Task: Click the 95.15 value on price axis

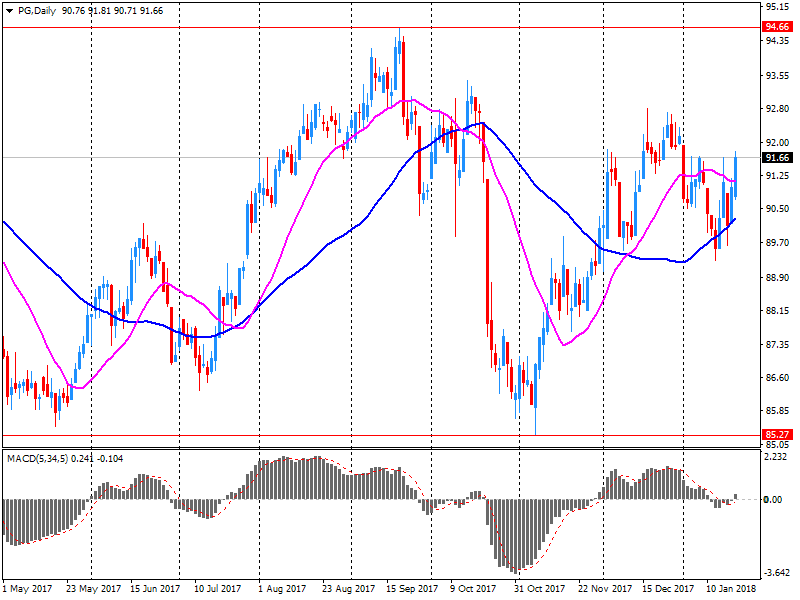Action: pyautogui.click(x=776, y=6)
